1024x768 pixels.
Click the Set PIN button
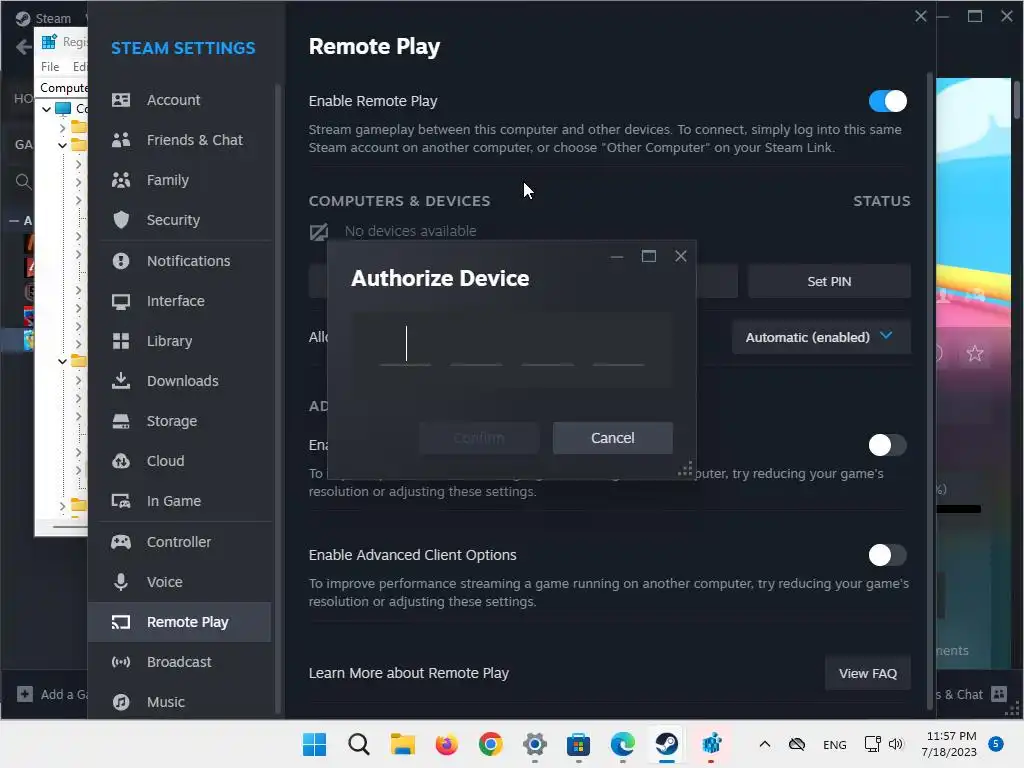coord(829,281)
